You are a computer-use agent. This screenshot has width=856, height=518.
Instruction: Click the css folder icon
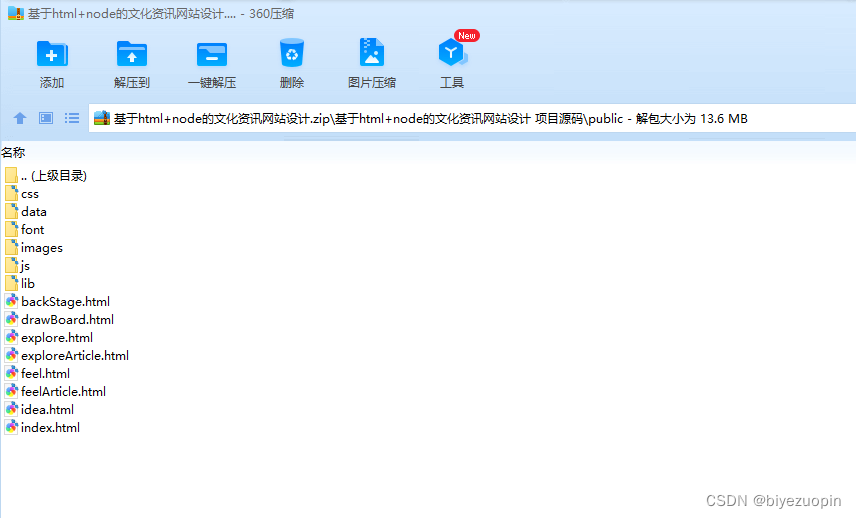coord(11,193)
